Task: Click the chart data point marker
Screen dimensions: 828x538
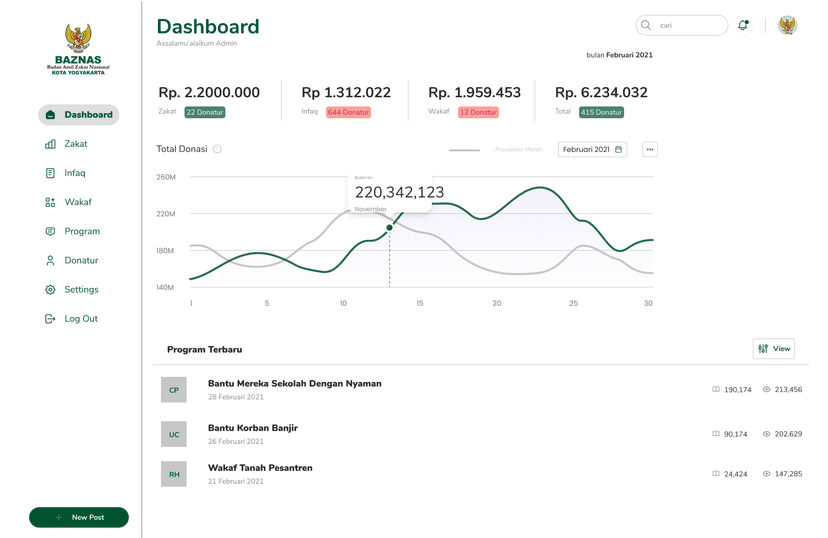Action: coord(390,228)
